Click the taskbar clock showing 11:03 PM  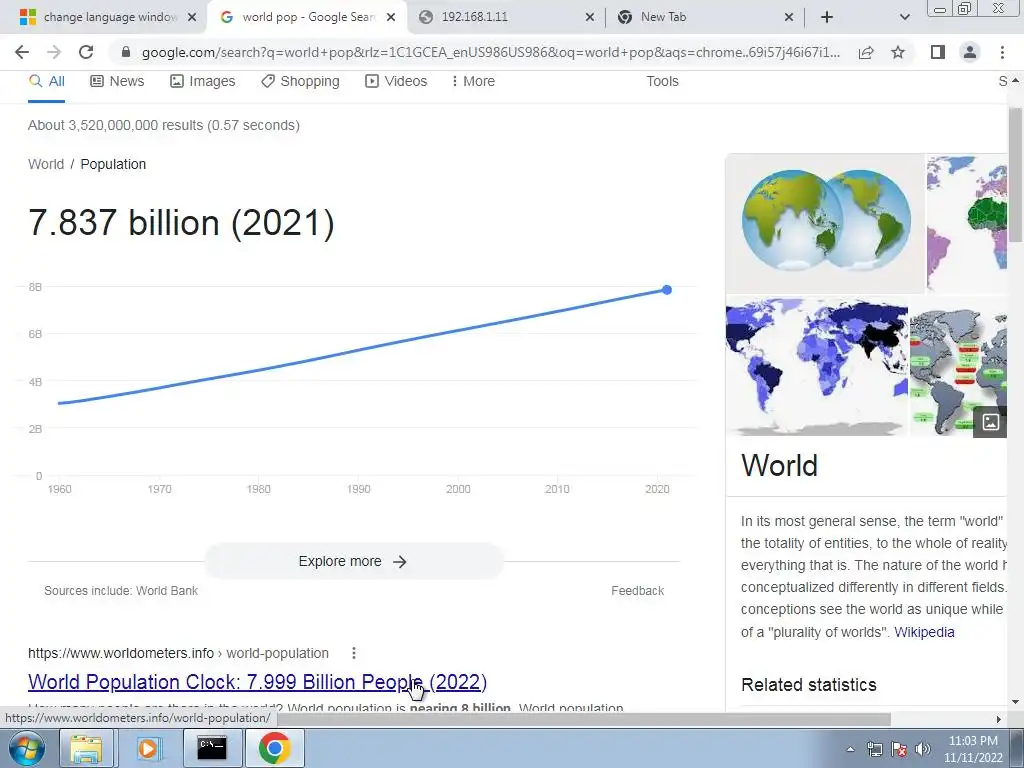point(972,749)
